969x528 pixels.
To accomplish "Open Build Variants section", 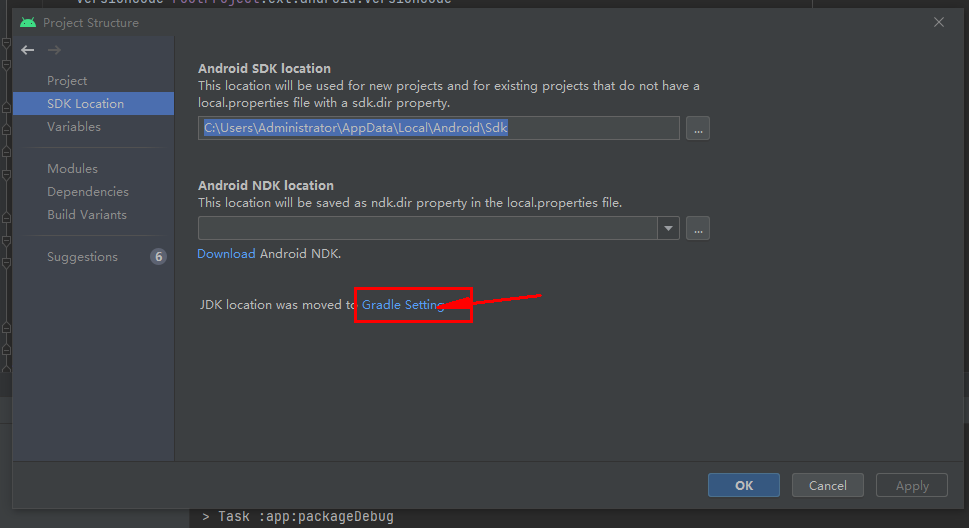I will 87,215.
